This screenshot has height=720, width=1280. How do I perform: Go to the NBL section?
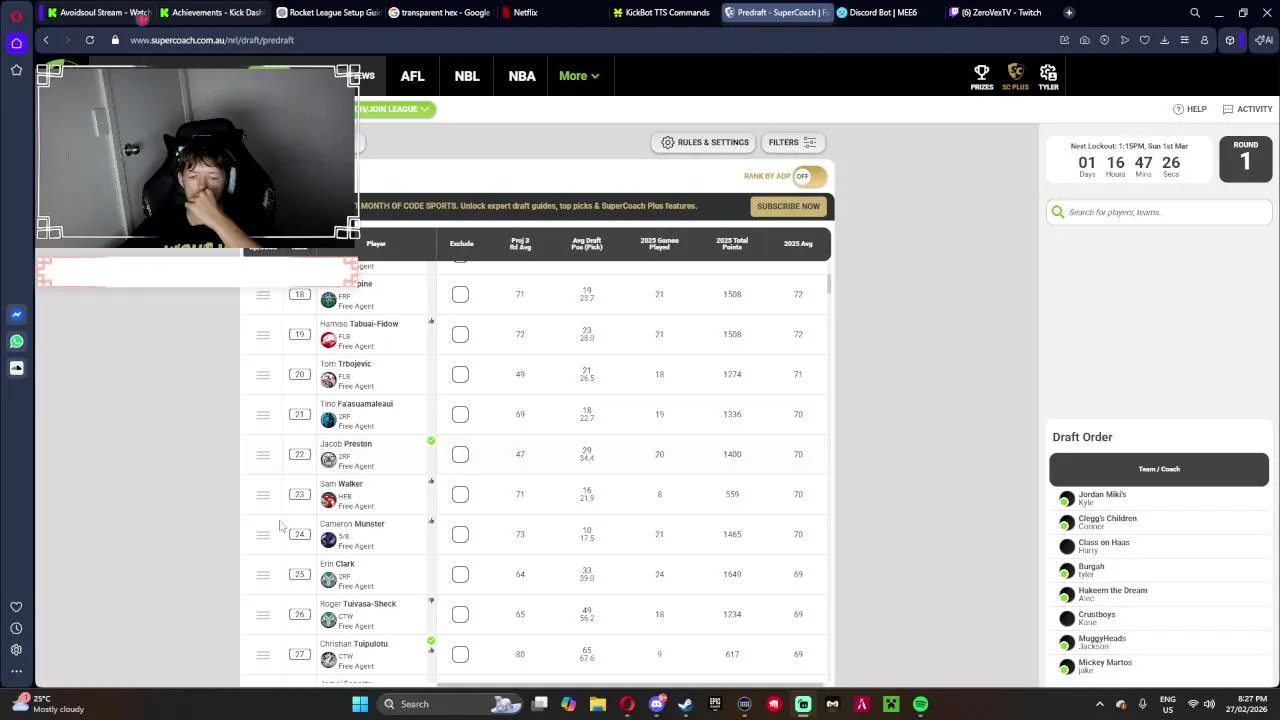467,76
